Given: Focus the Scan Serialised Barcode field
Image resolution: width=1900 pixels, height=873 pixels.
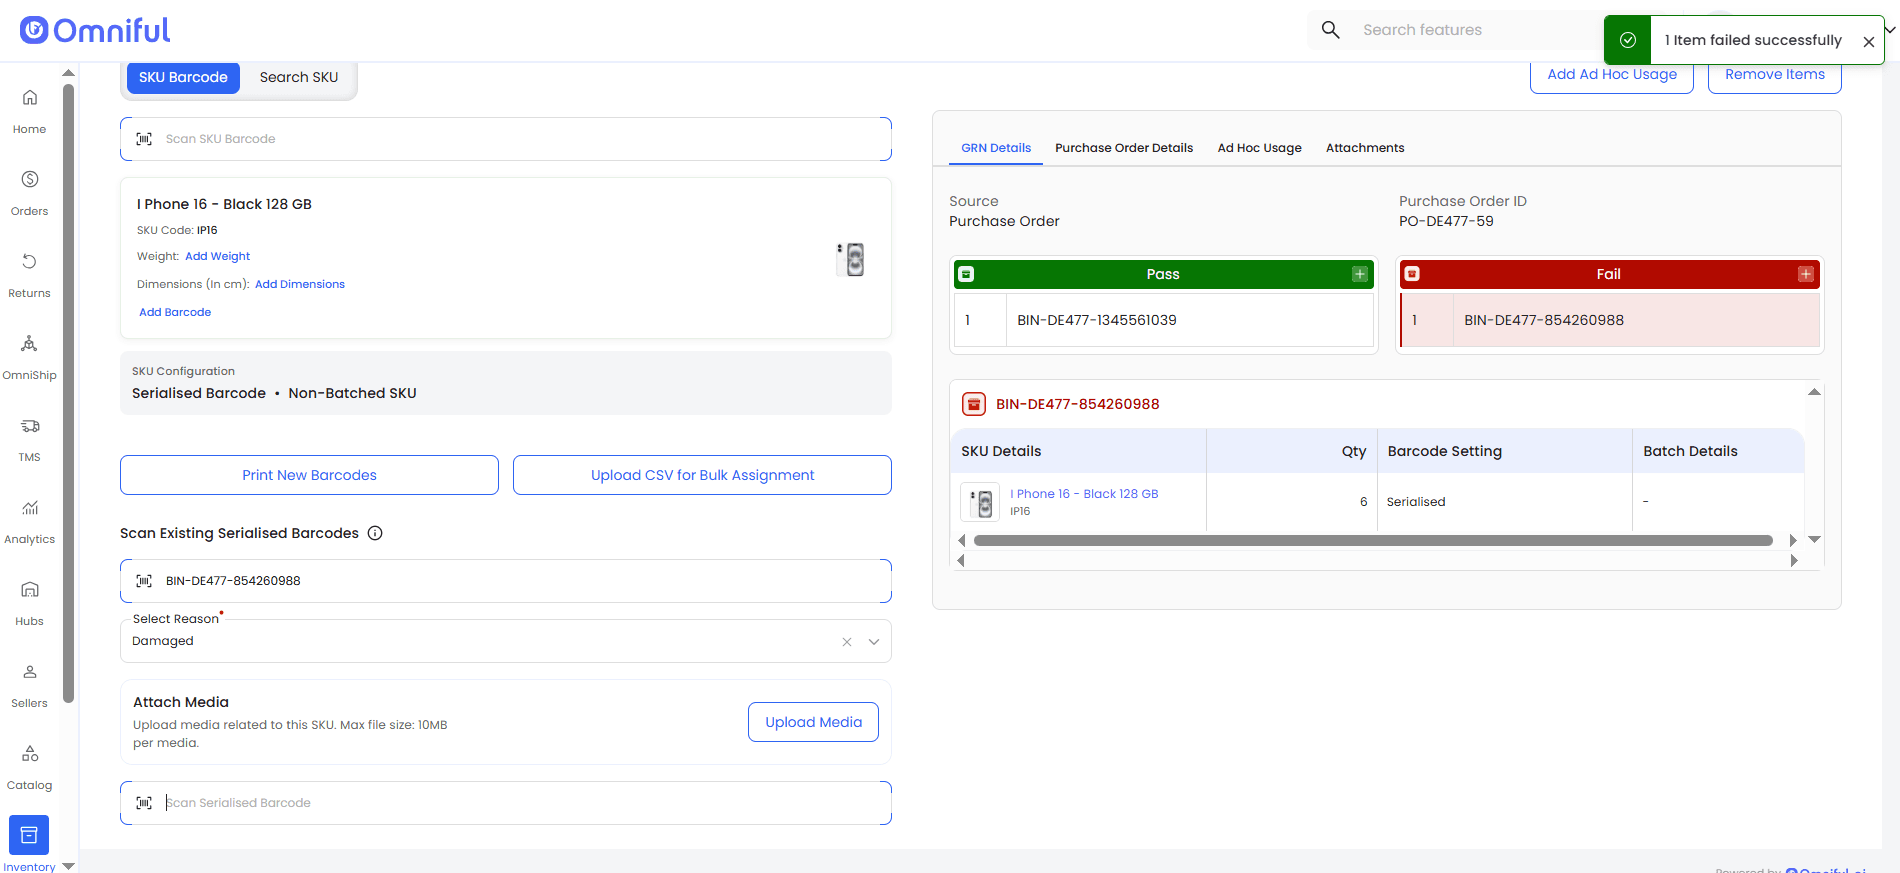Looking at the screenshot, I should click(x=506, y=803).
